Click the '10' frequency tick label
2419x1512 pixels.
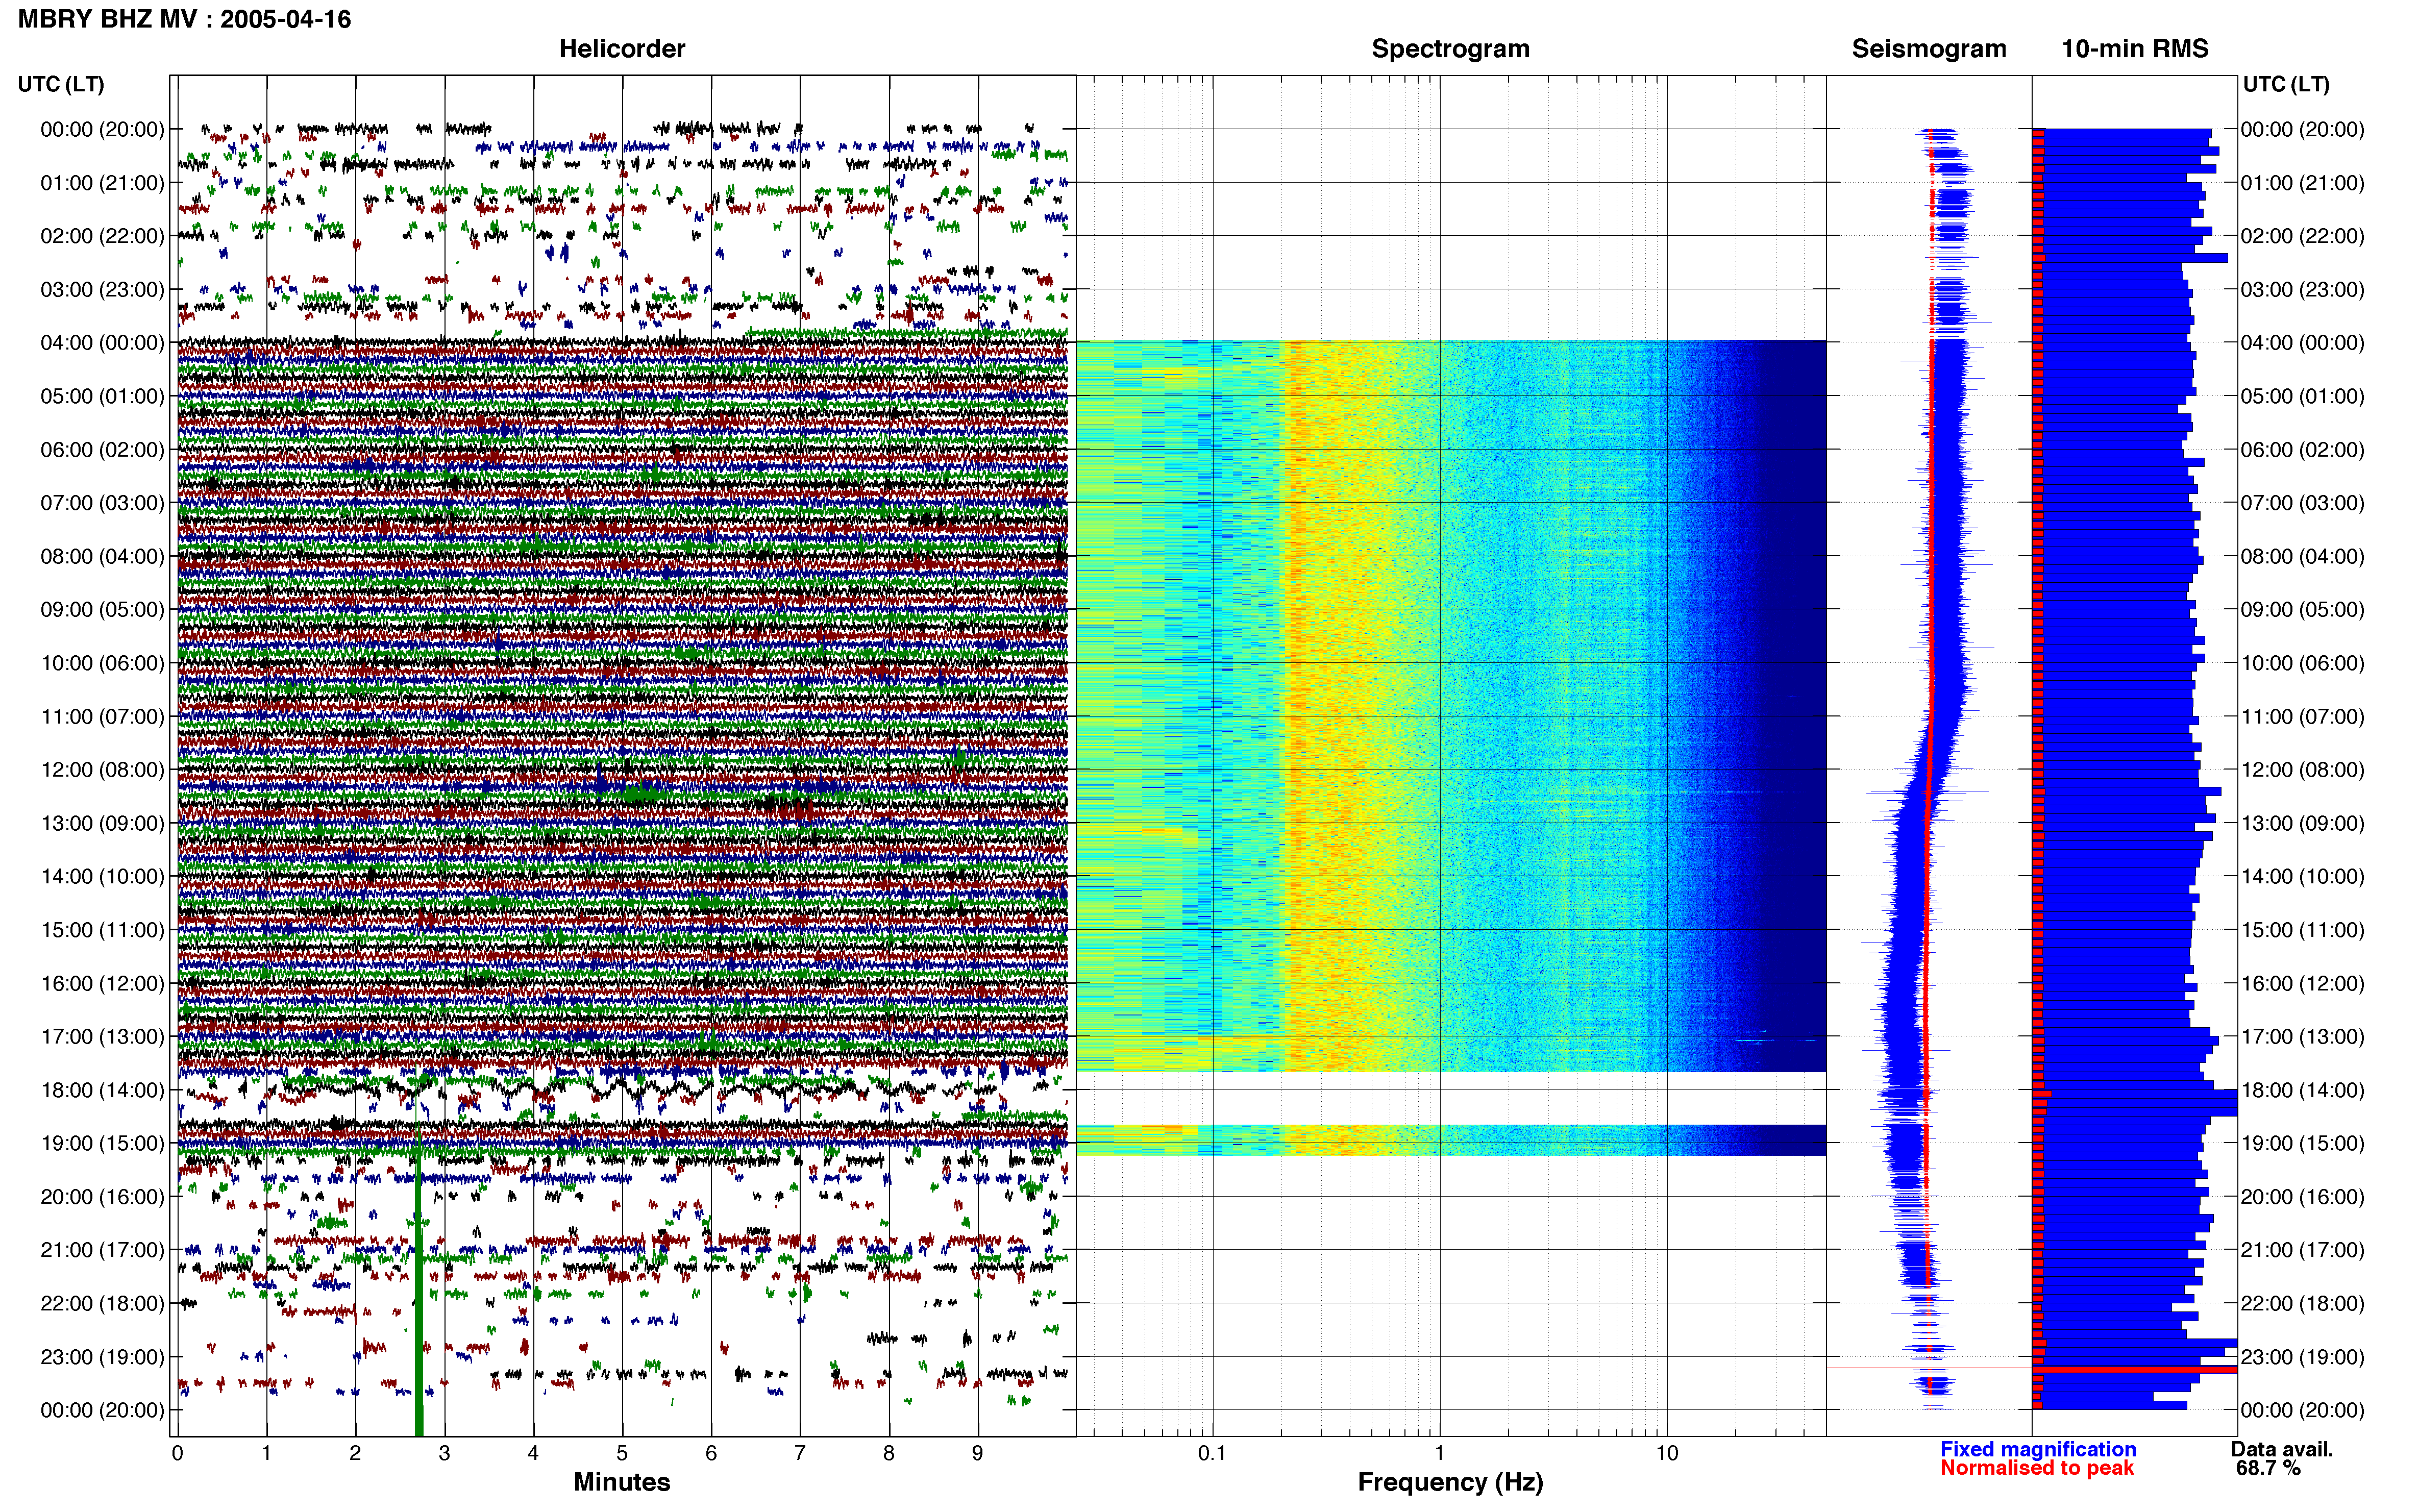click(1667, 1453)
